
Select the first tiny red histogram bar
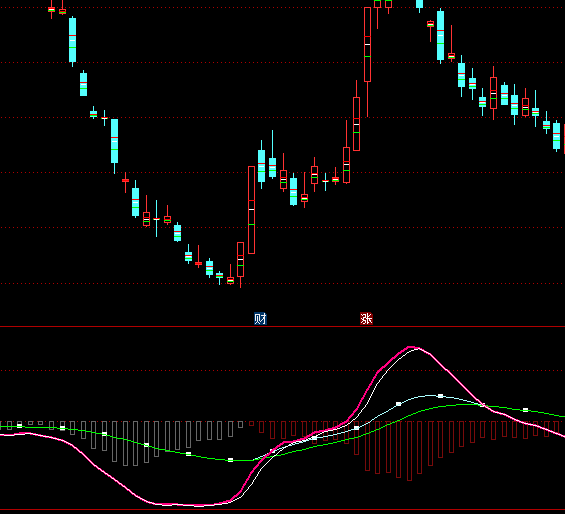coord(252,424)
